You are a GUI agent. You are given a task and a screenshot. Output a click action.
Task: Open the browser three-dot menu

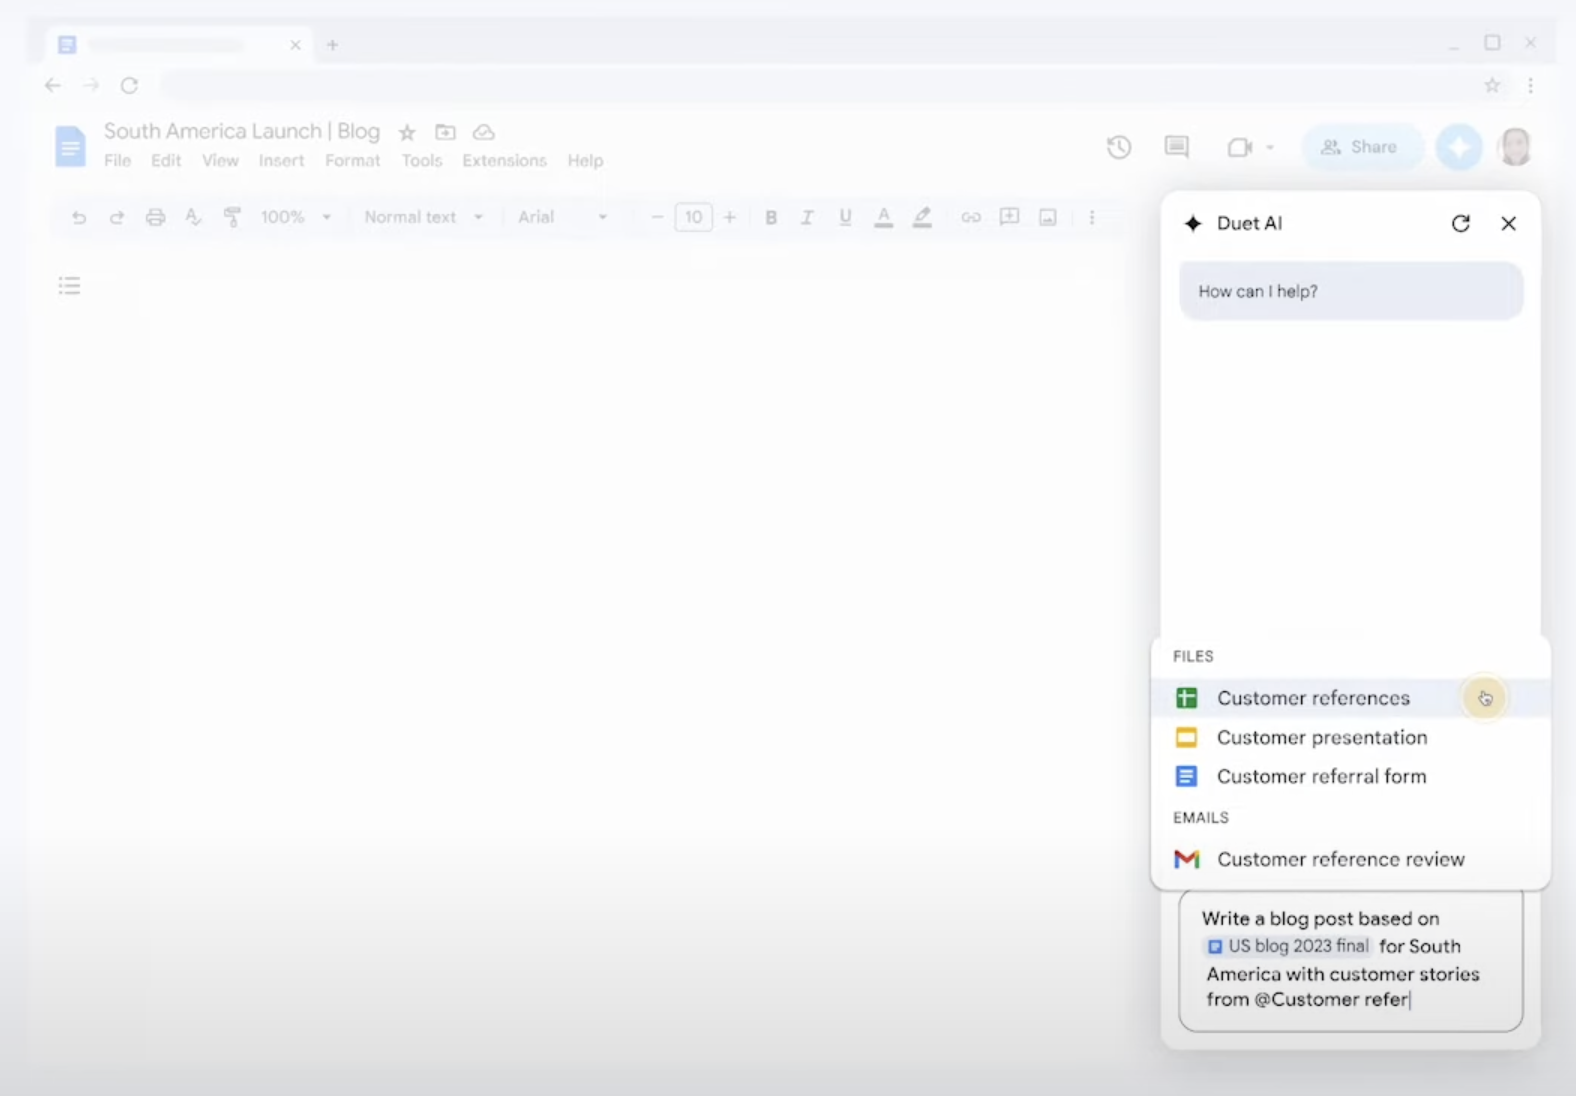point(1530,86)
